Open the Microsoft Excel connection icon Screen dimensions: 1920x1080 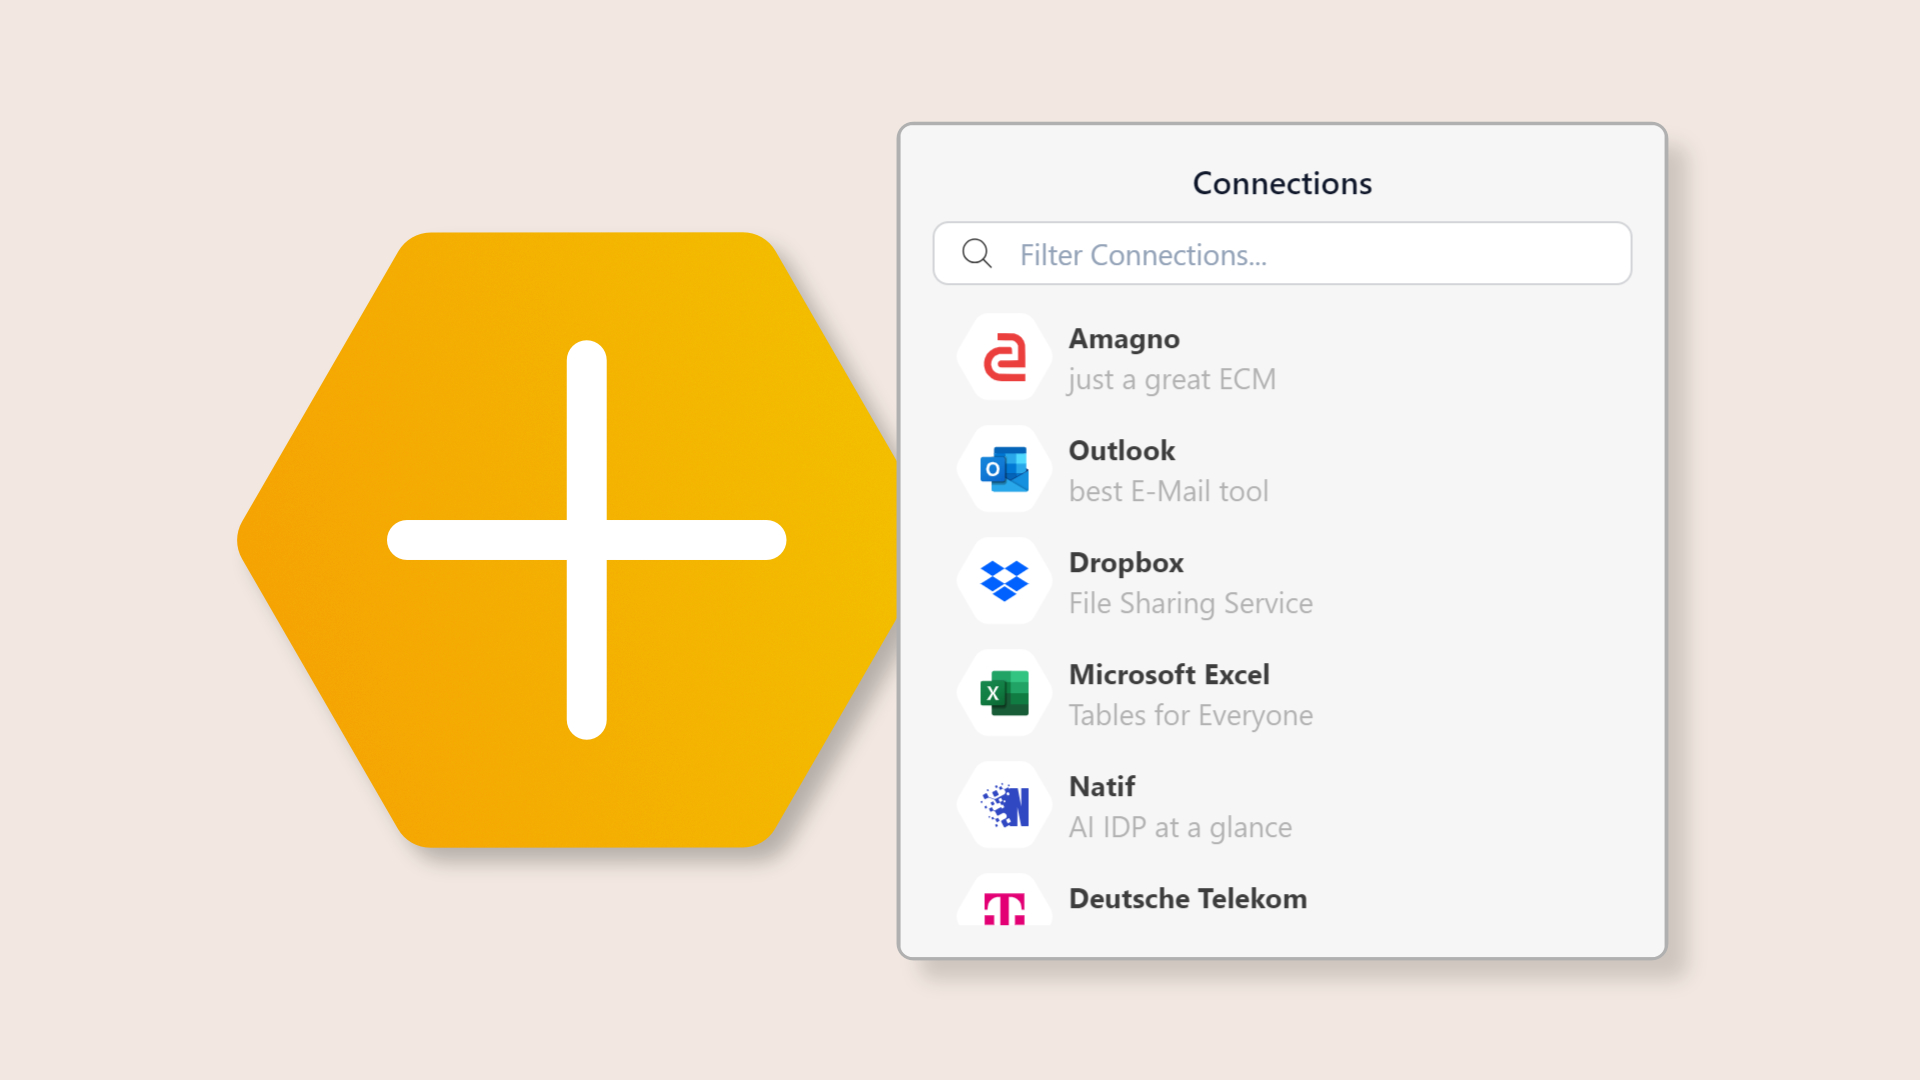pos(1003,693)
